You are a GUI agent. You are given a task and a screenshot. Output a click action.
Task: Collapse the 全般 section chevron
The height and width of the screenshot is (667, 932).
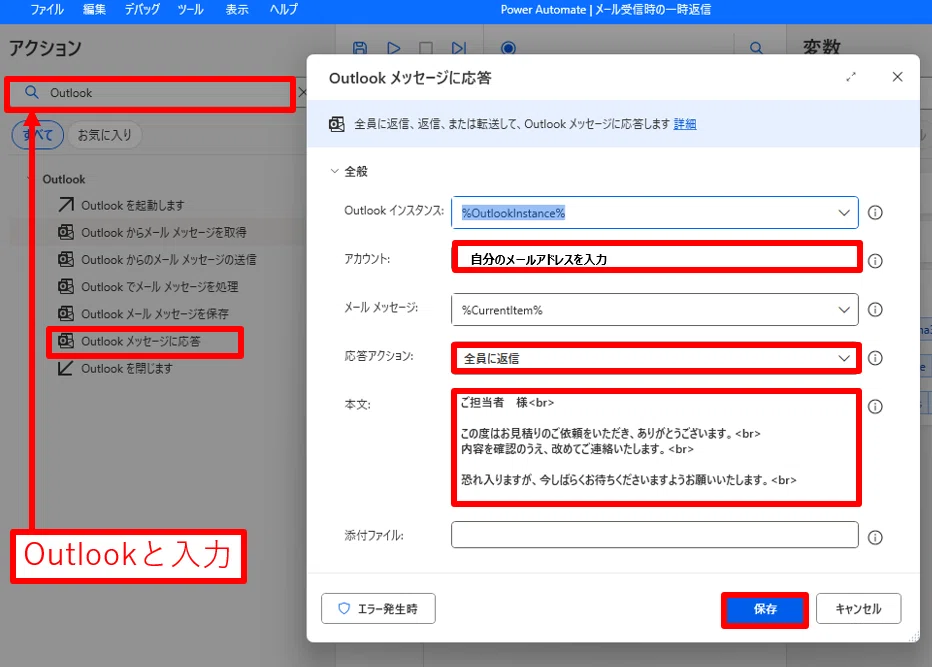335,171
